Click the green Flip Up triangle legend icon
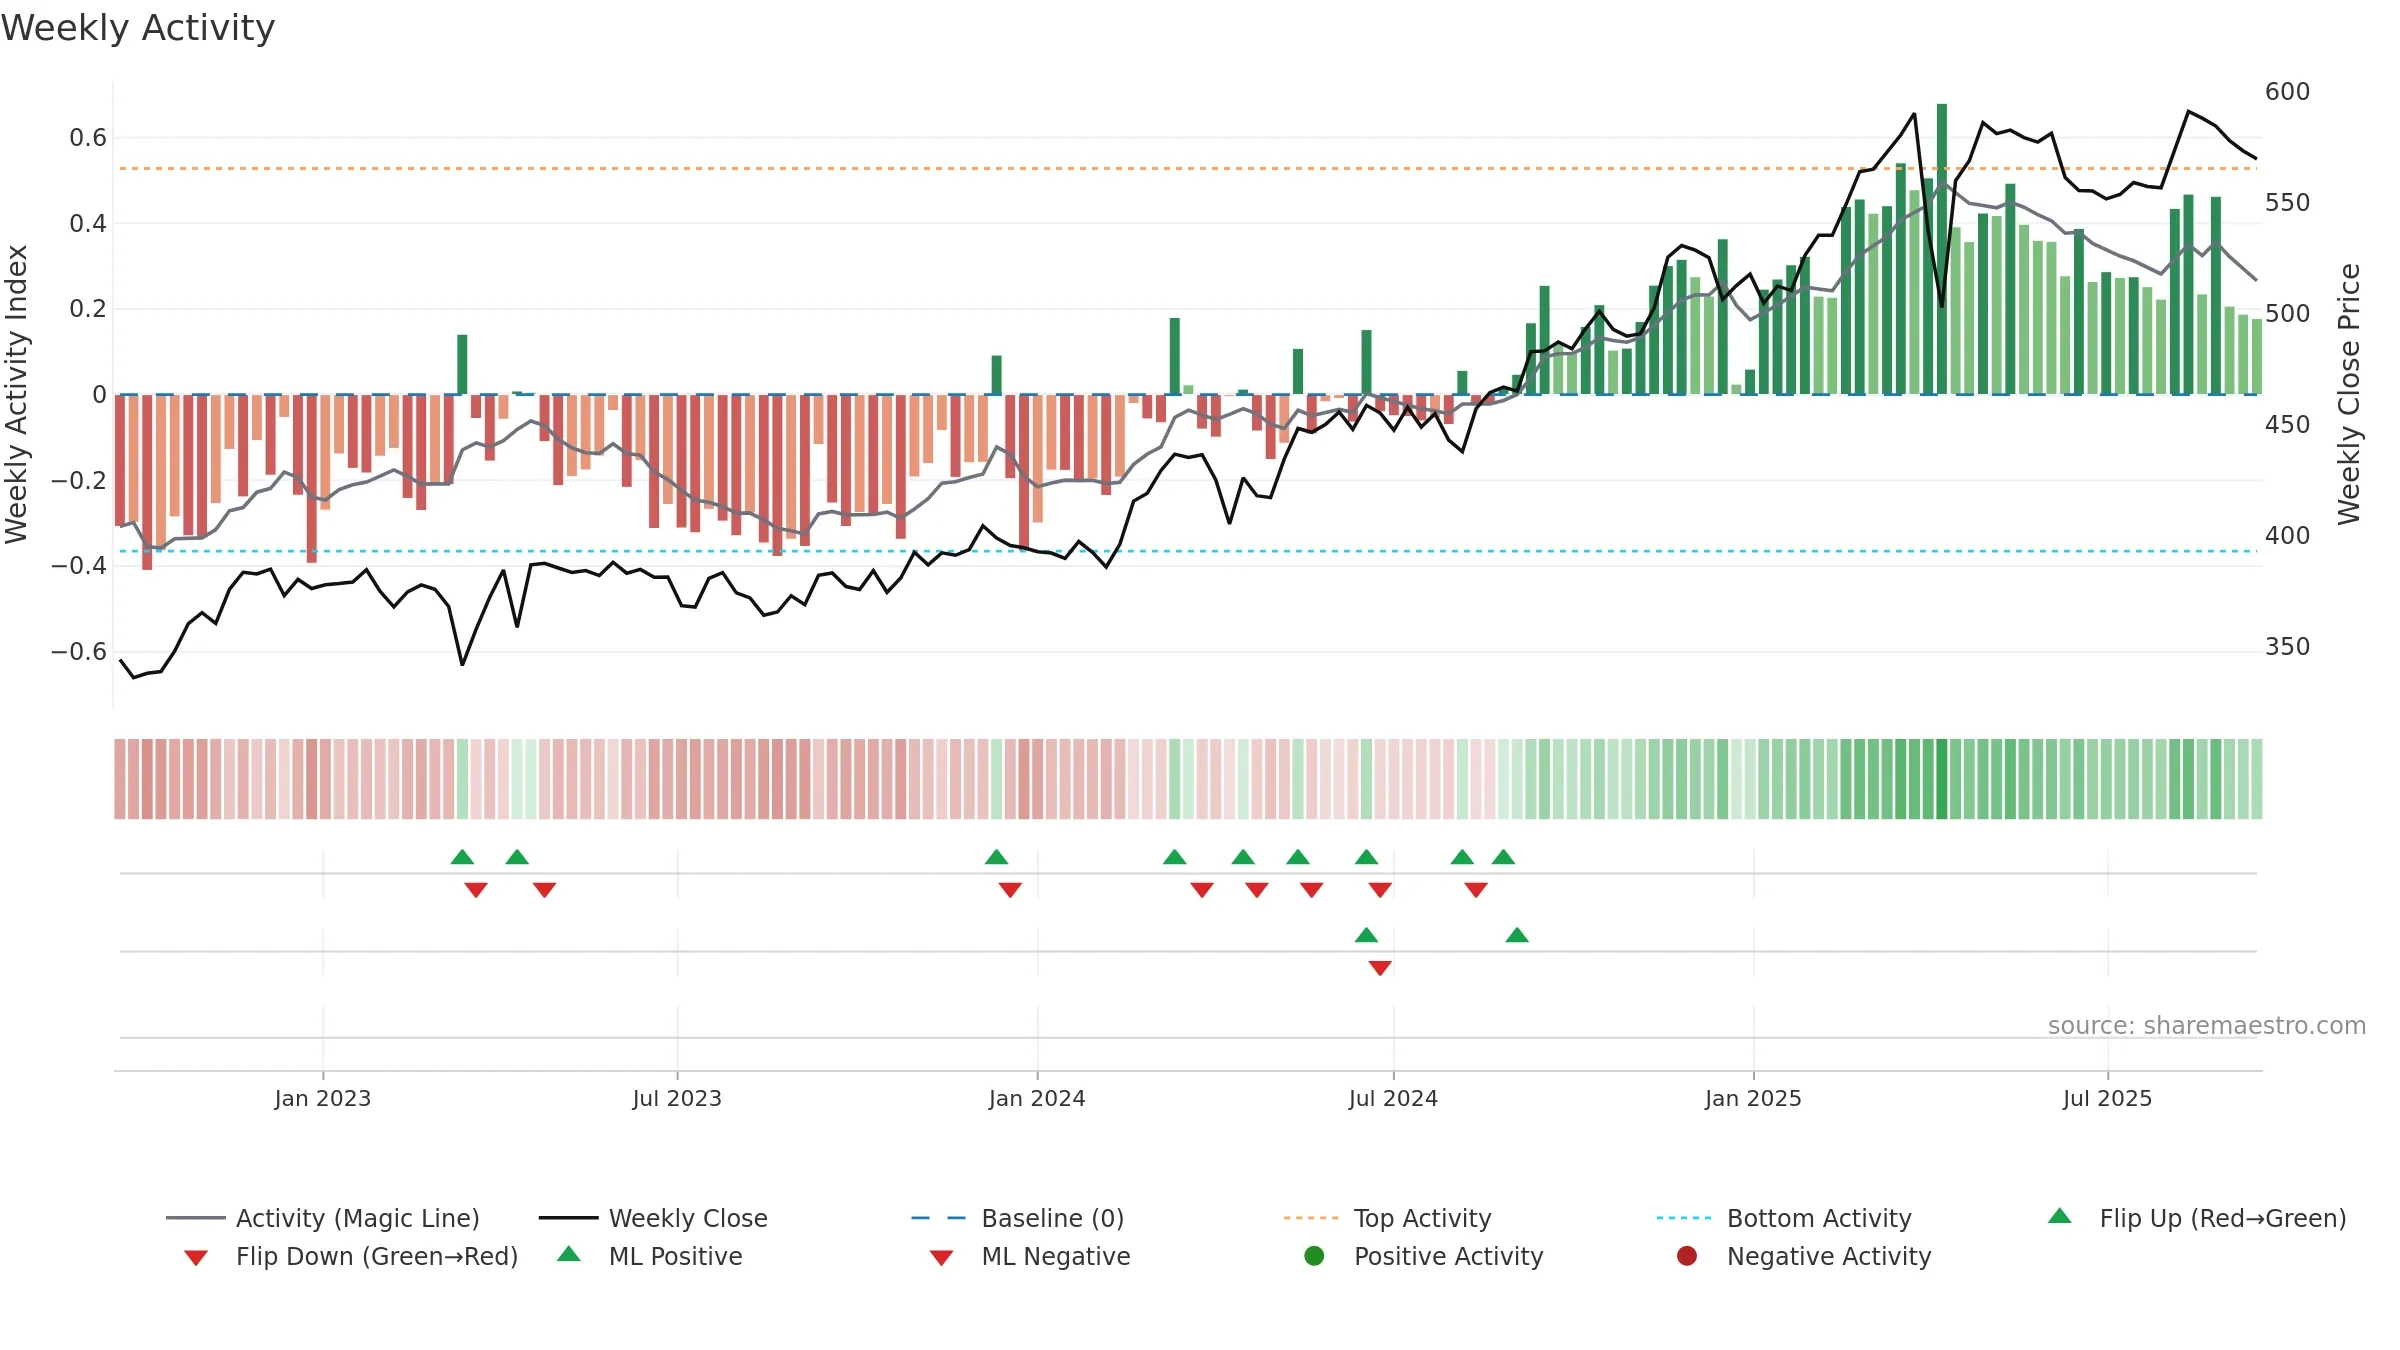 (x=2059, y=1216)
